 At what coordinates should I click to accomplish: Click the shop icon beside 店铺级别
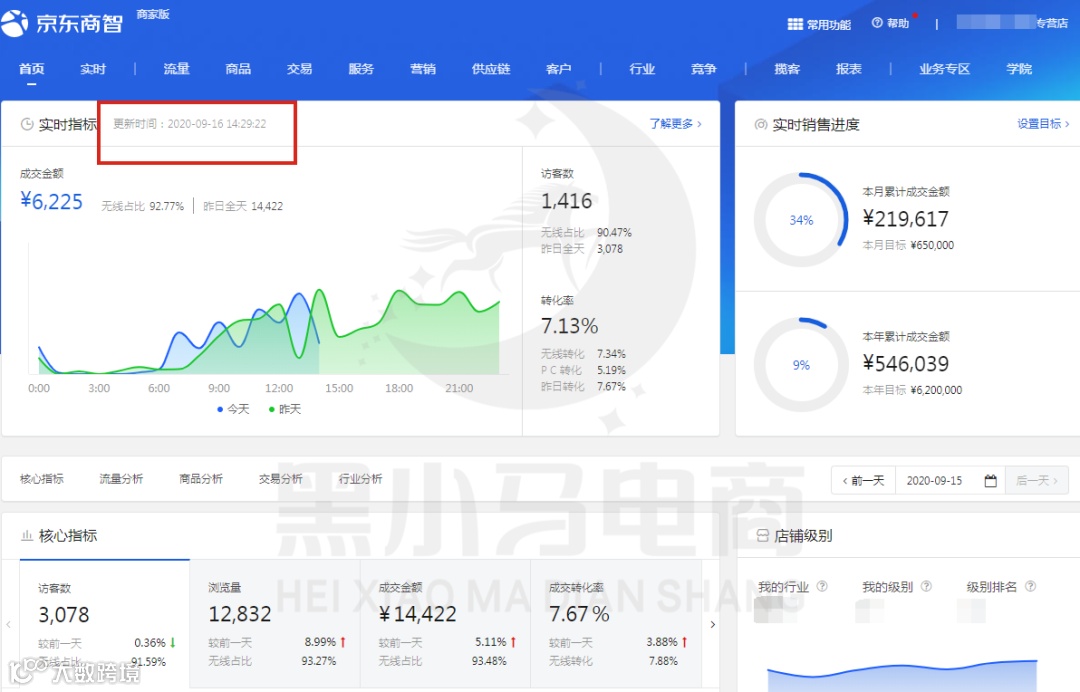762,536
